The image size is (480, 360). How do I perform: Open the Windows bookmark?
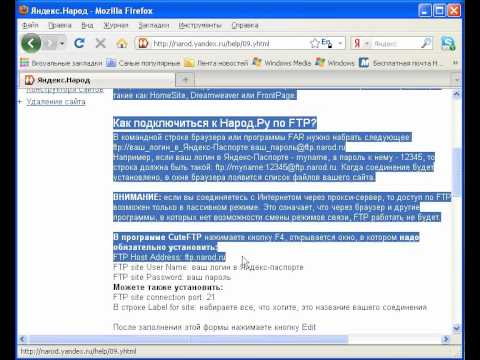click(335, 63)
